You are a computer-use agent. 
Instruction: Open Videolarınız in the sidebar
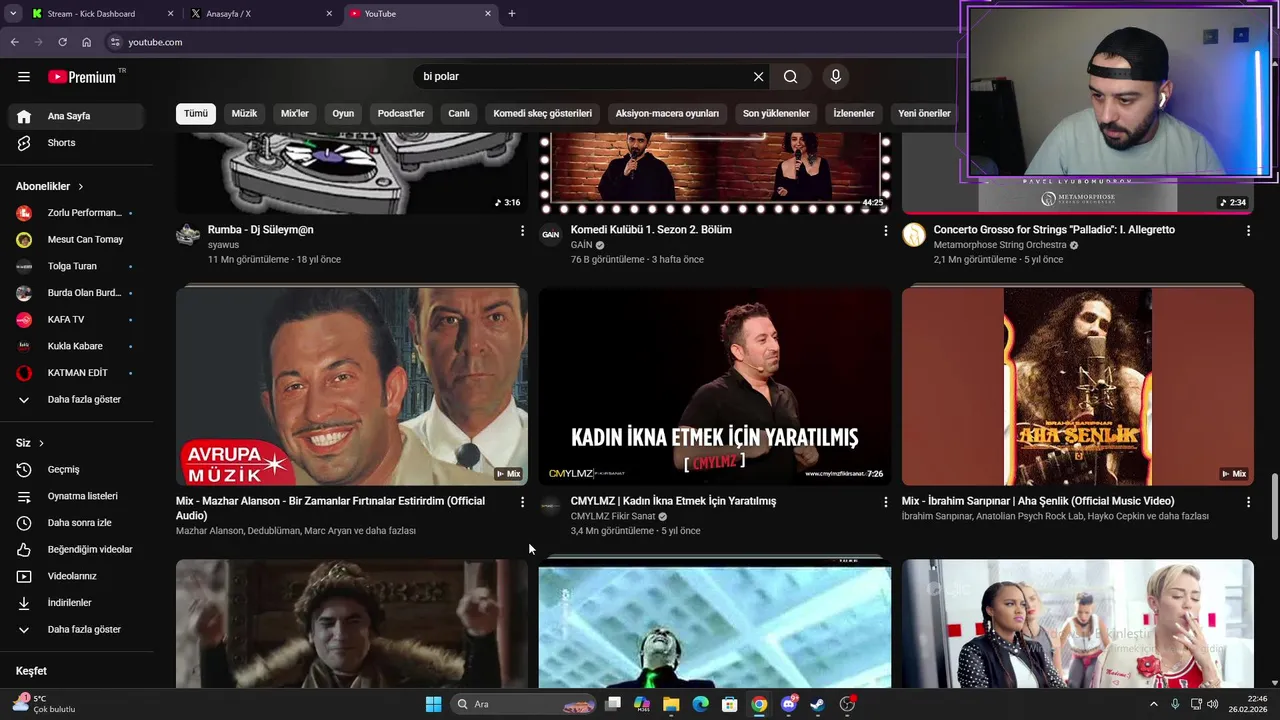pyautogui.click(x=76, y=576)
